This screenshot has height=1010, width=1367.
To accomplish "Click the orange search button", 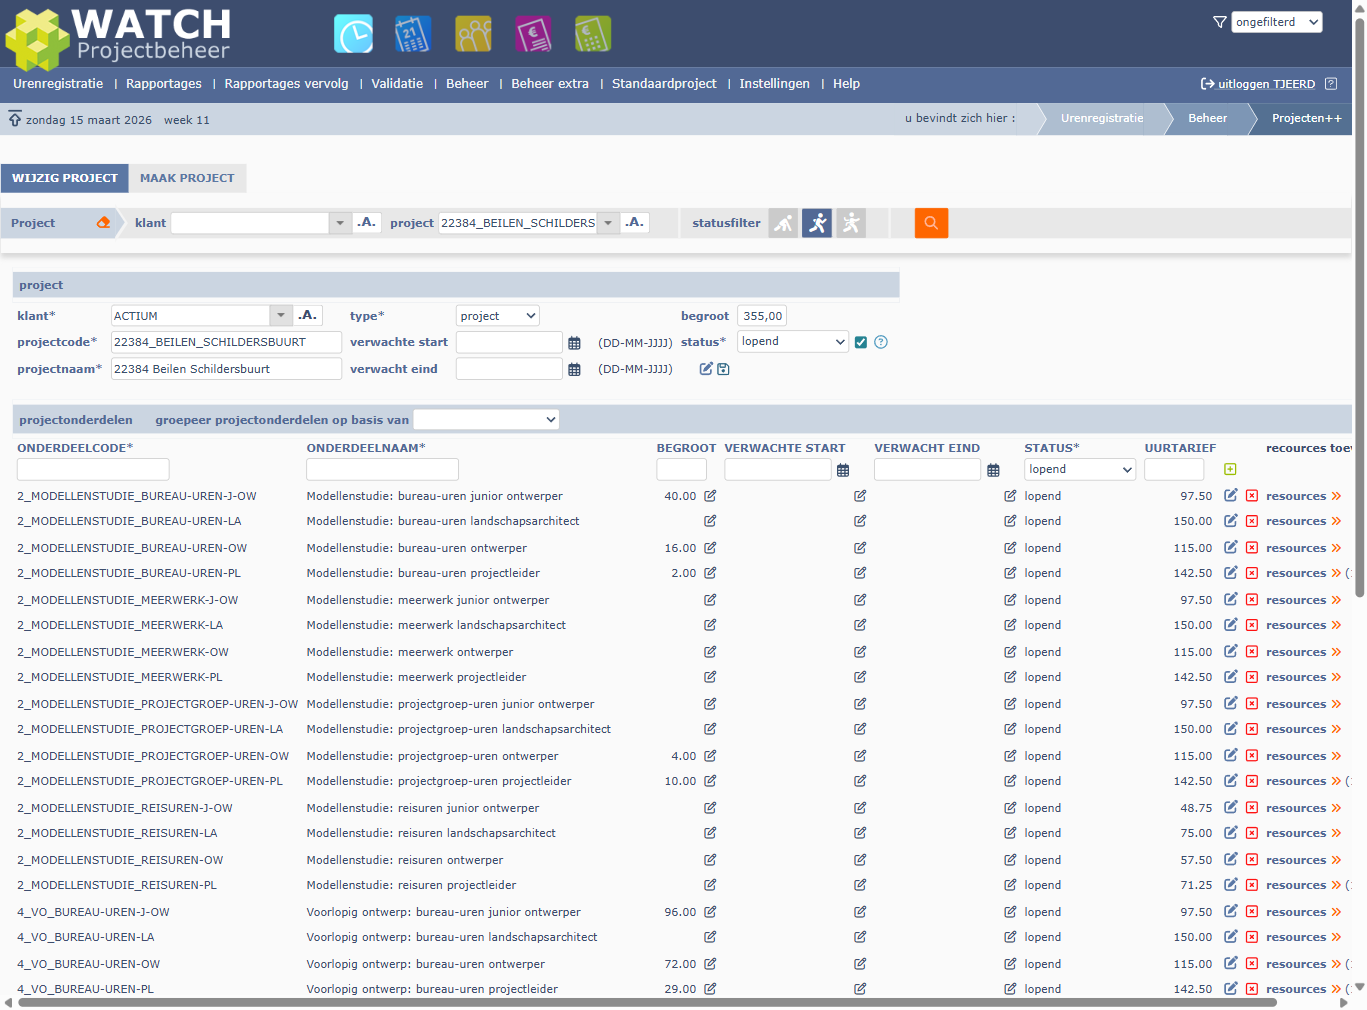I will click(x=930, y=223).
